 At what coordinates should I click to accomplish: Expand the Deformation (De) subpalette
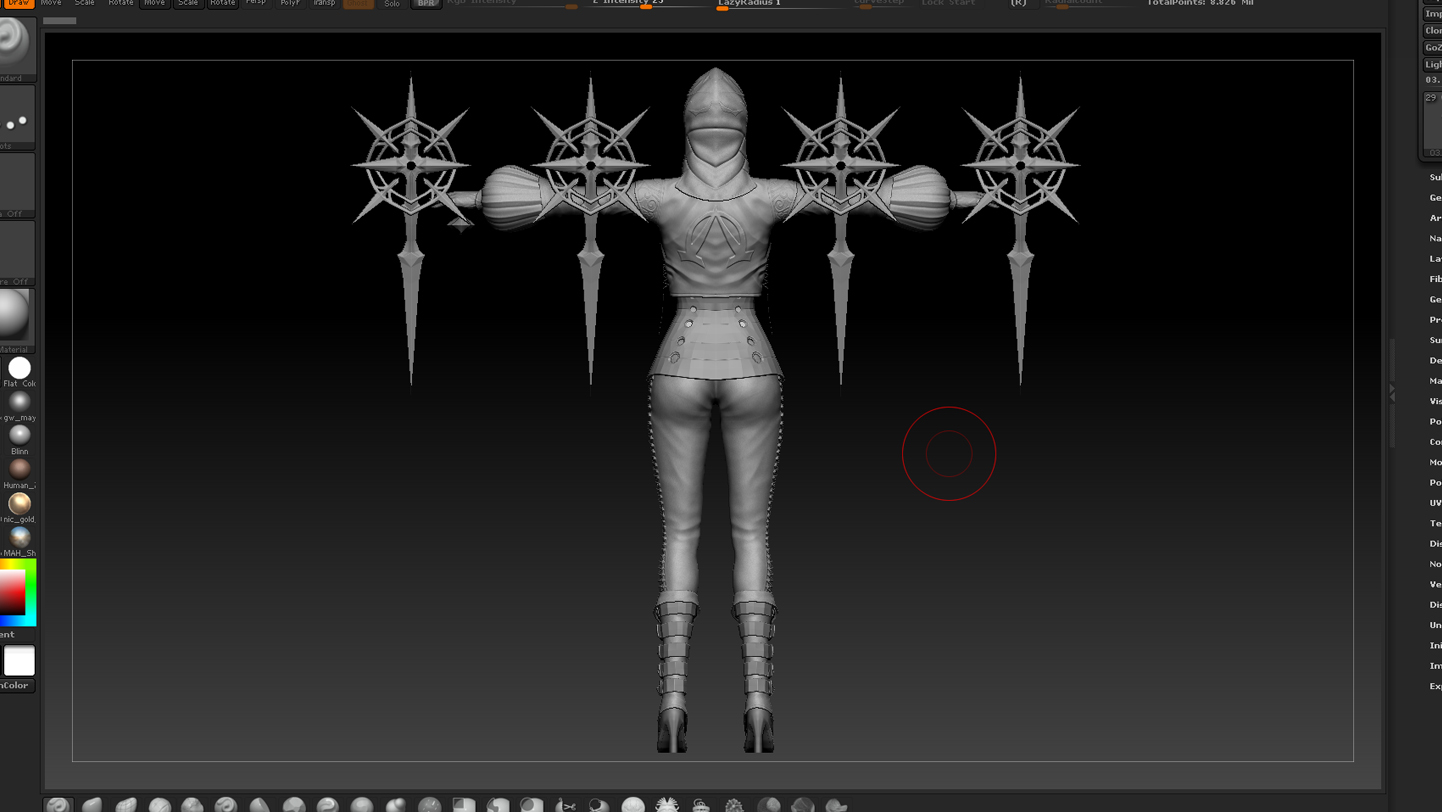coord(1435,360)
